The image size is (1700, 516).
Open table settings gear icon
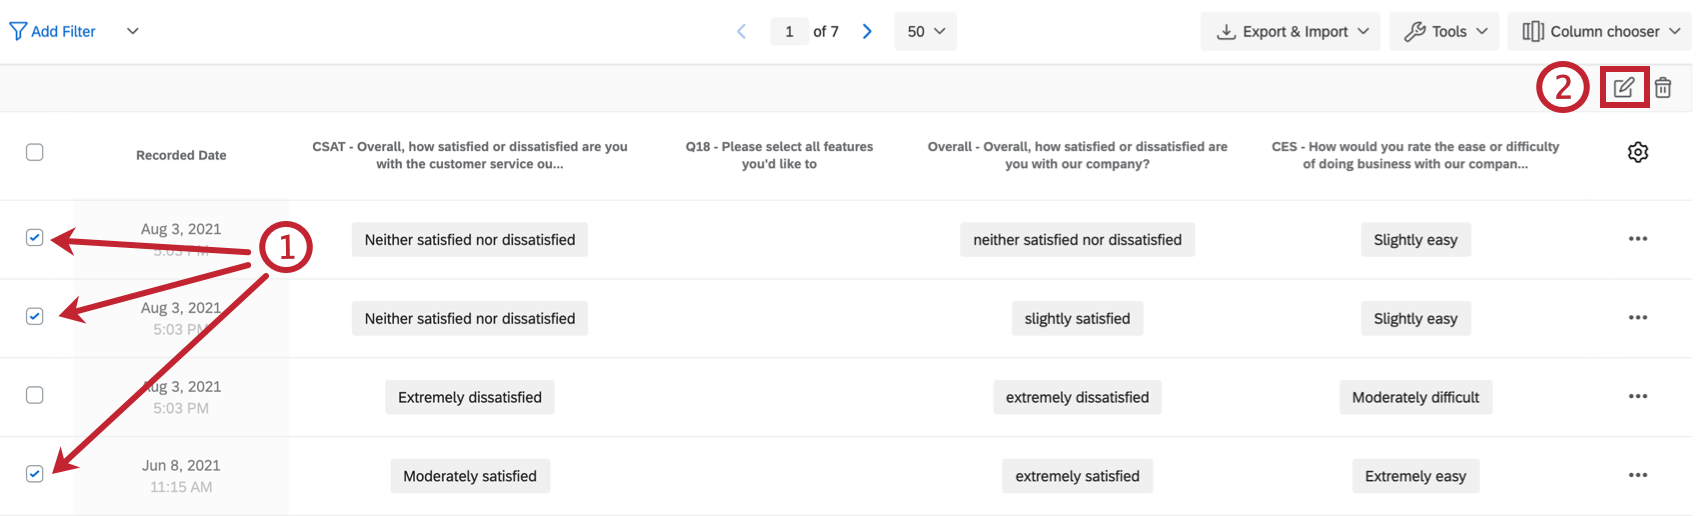pos(1638,152)
